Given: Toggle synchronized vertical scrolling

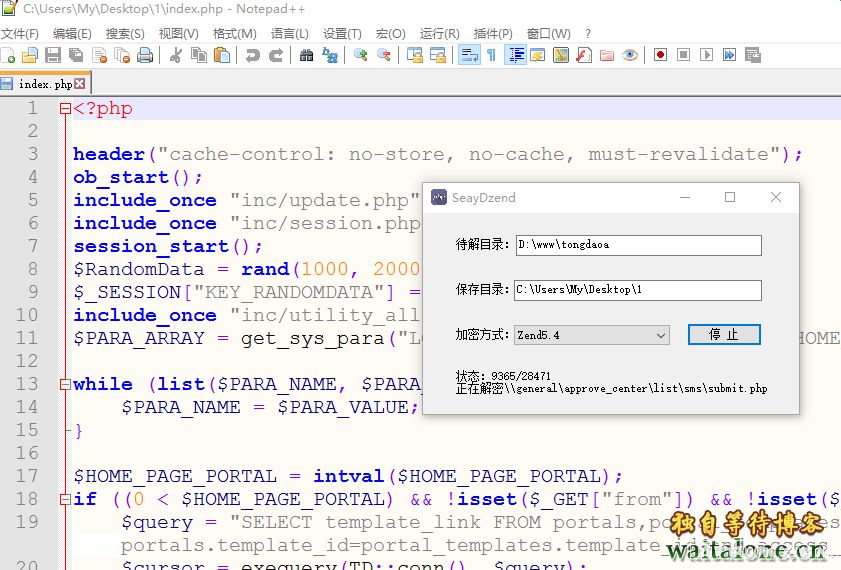Looking at the screenshot, I should [x=415, y=55].
